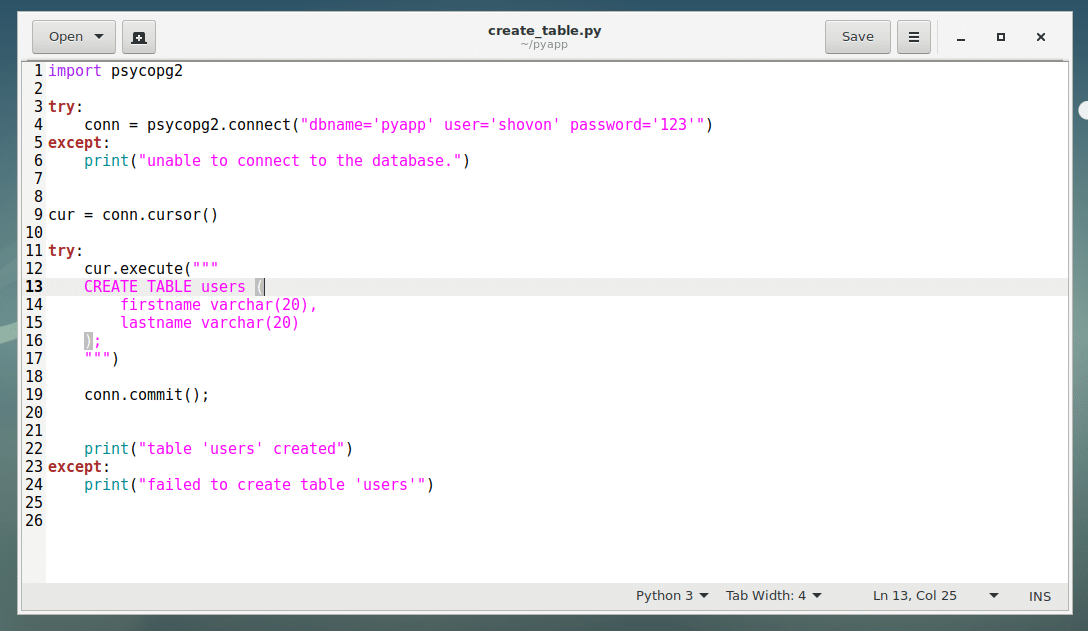Place cursor on cur = conn.cursor() line
The height and width of the screenshot is (631, 1088).
click(x=133, y=215)
